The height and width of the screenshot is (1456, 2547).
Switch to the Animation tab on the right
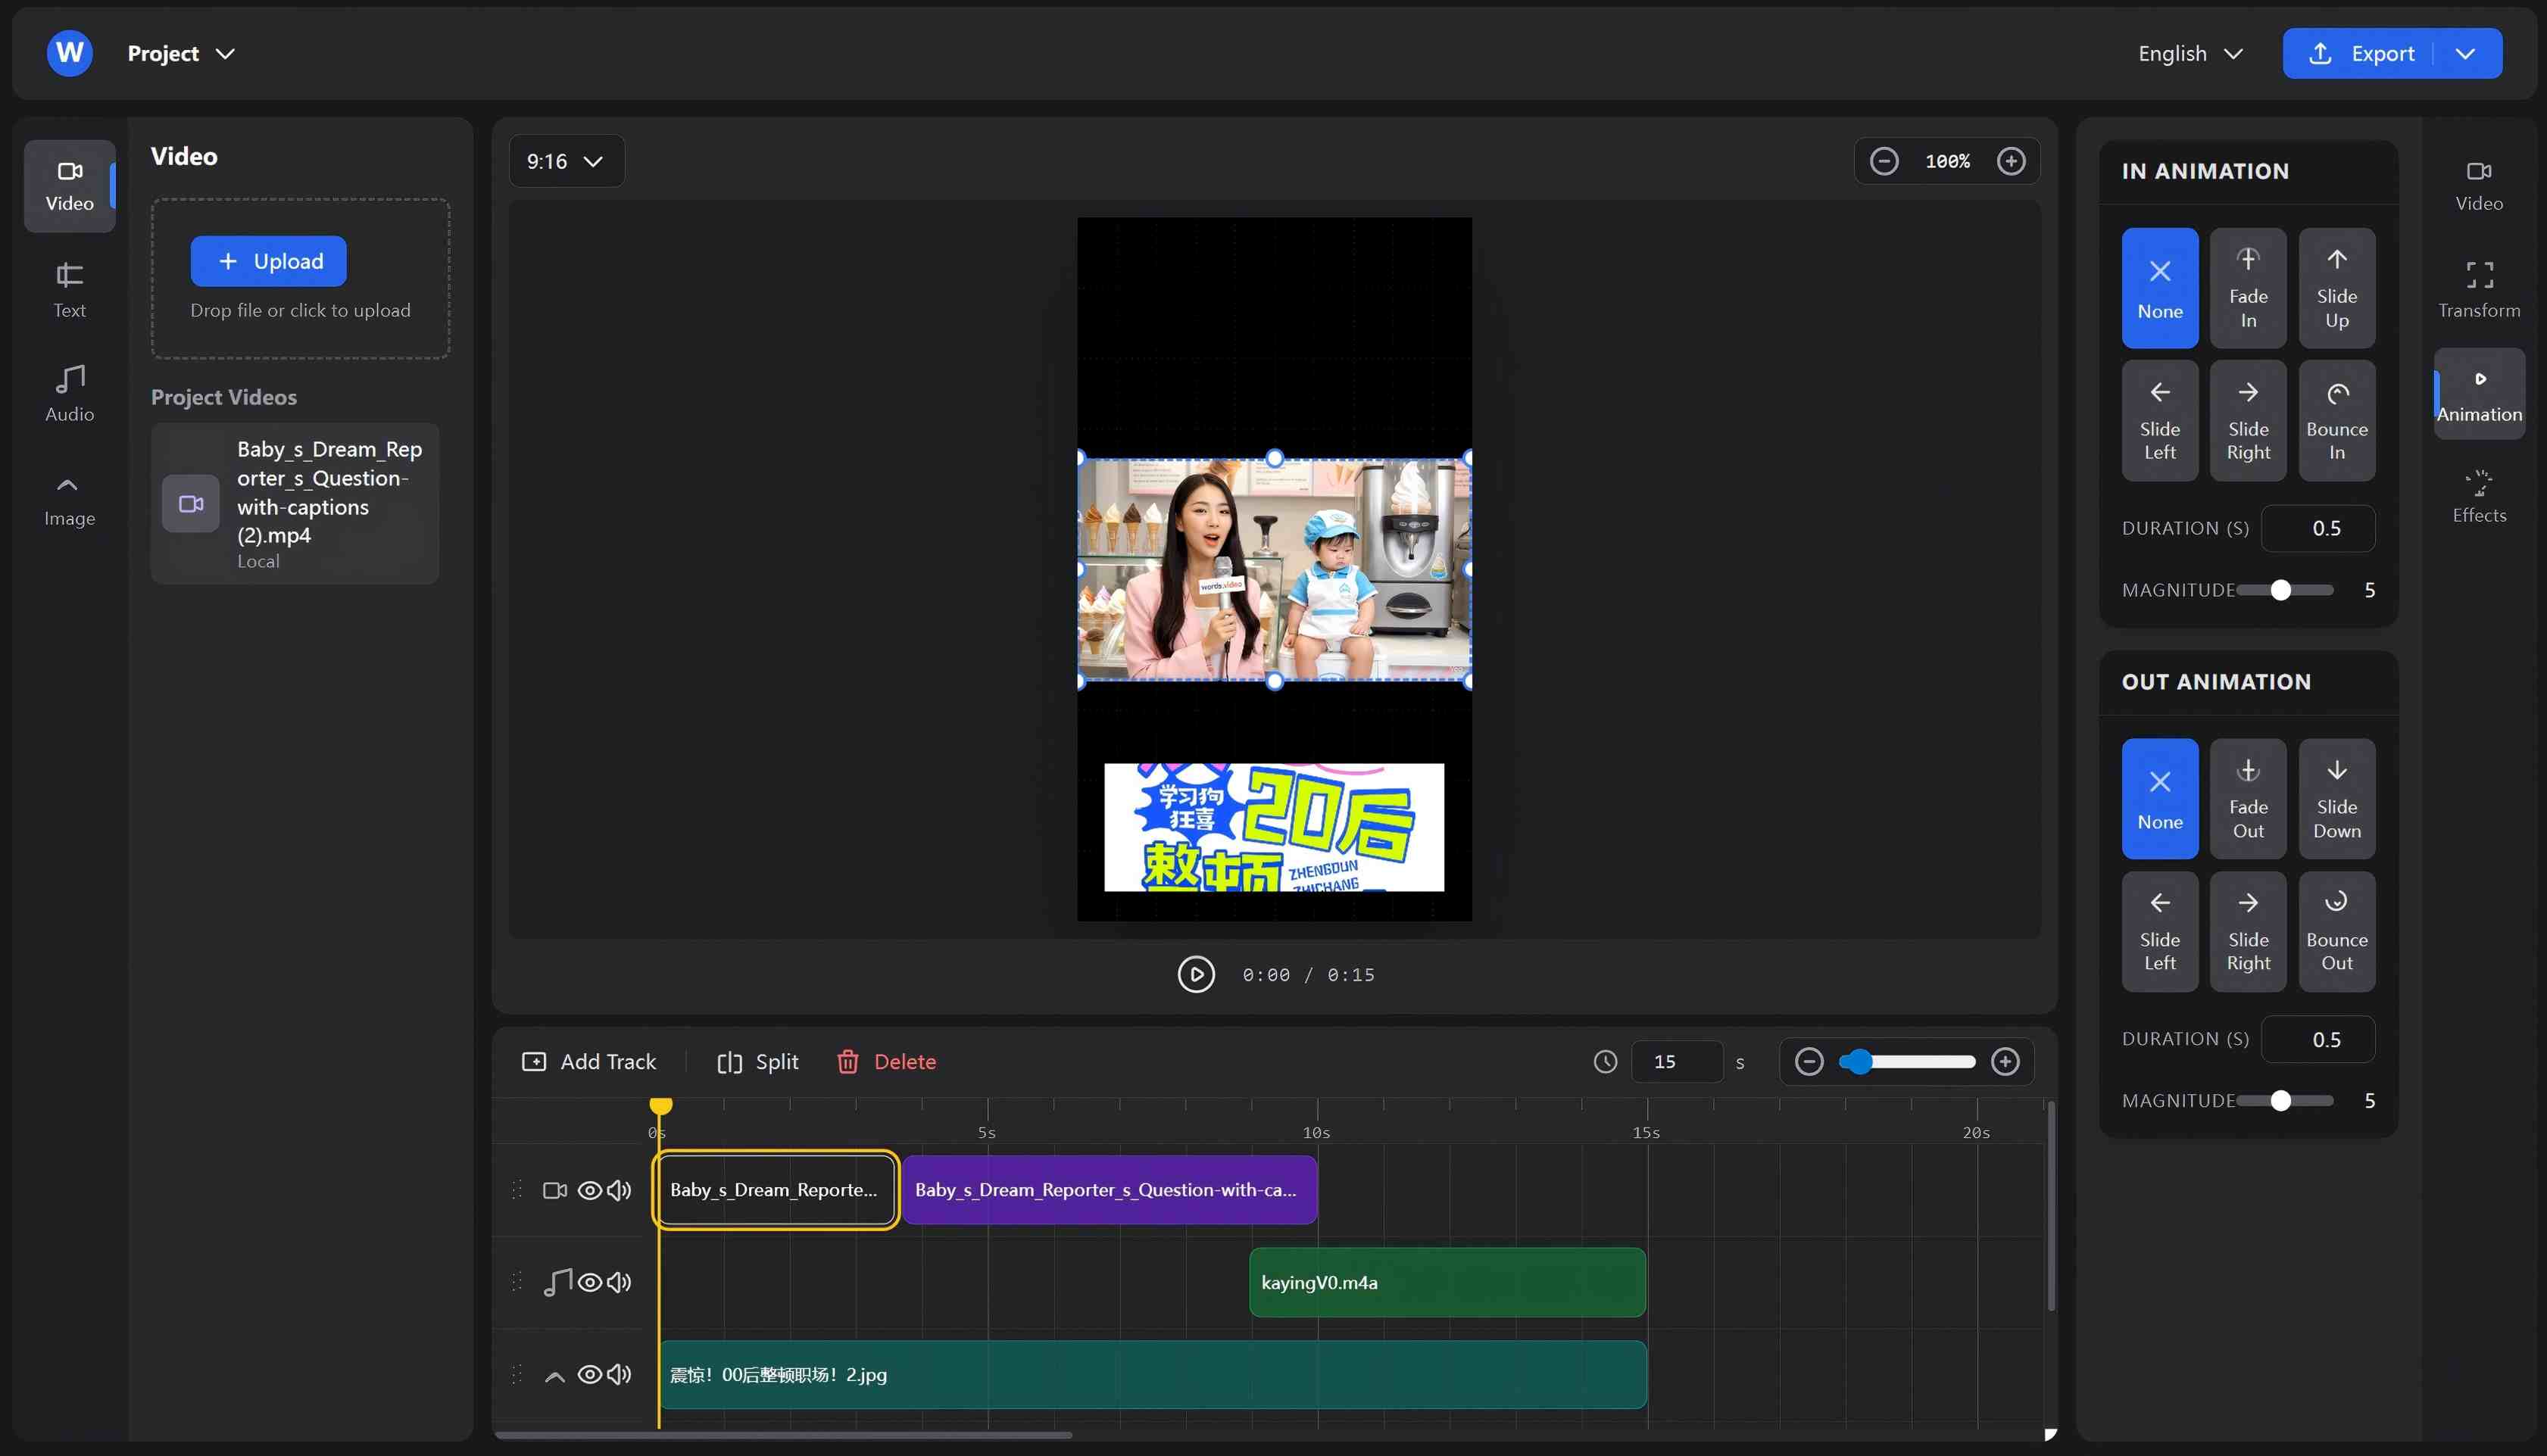(2480, 393)
